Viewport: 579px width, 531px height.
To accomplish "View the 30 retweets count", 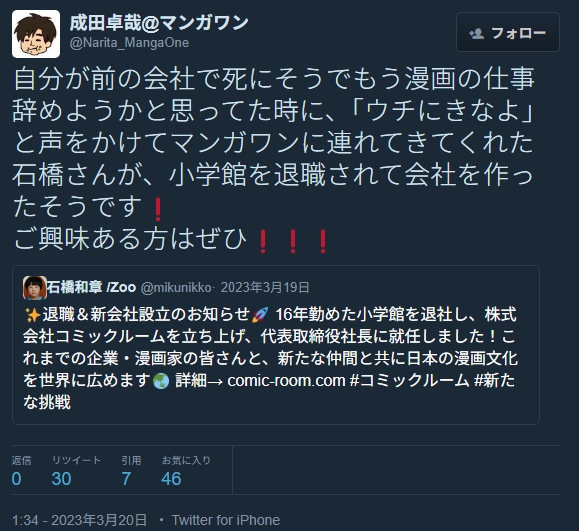I will pyautogui.click(x=61, y=479).
